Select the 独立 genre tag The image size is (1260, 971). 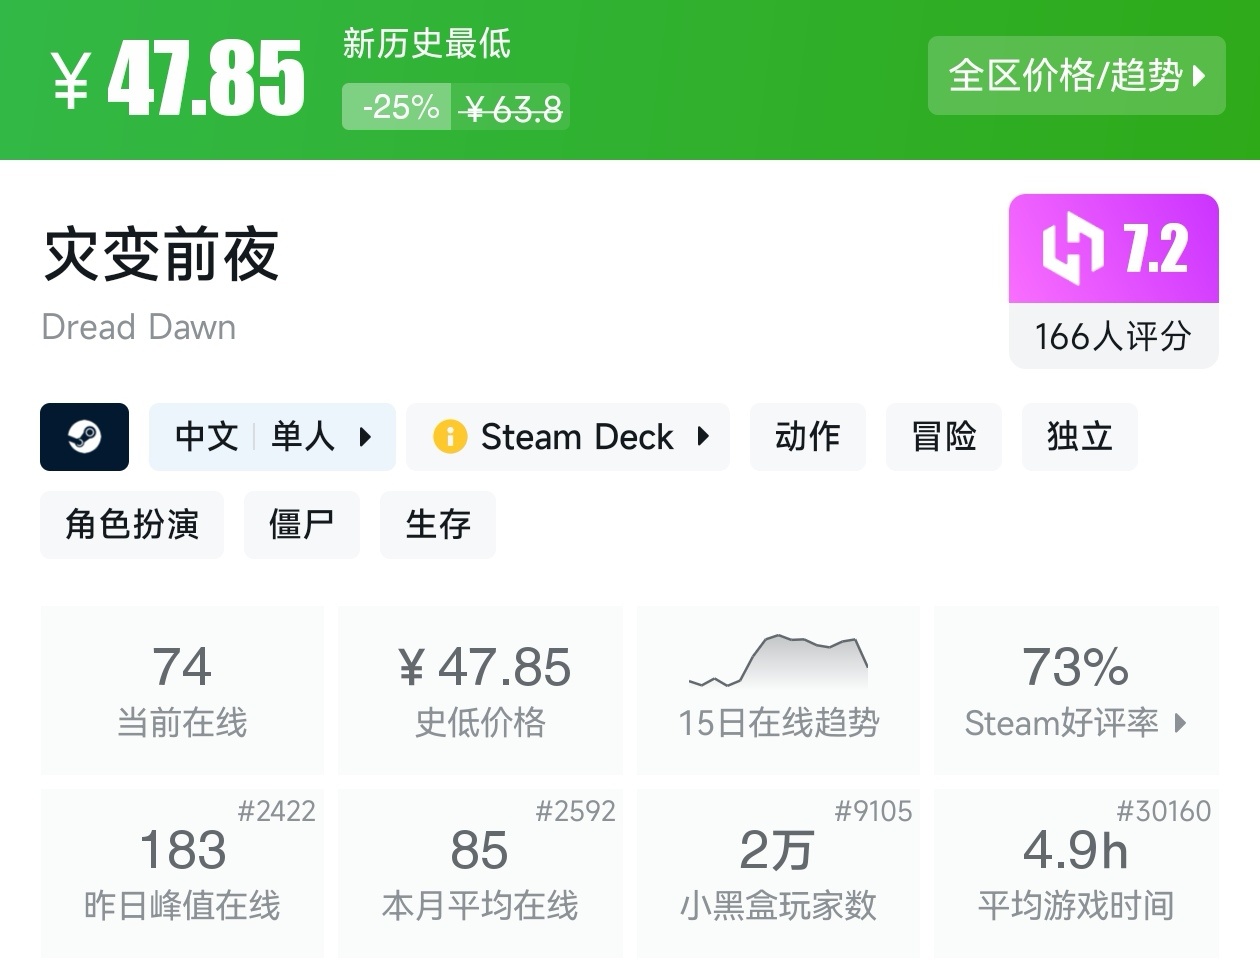click(1079, 437)
